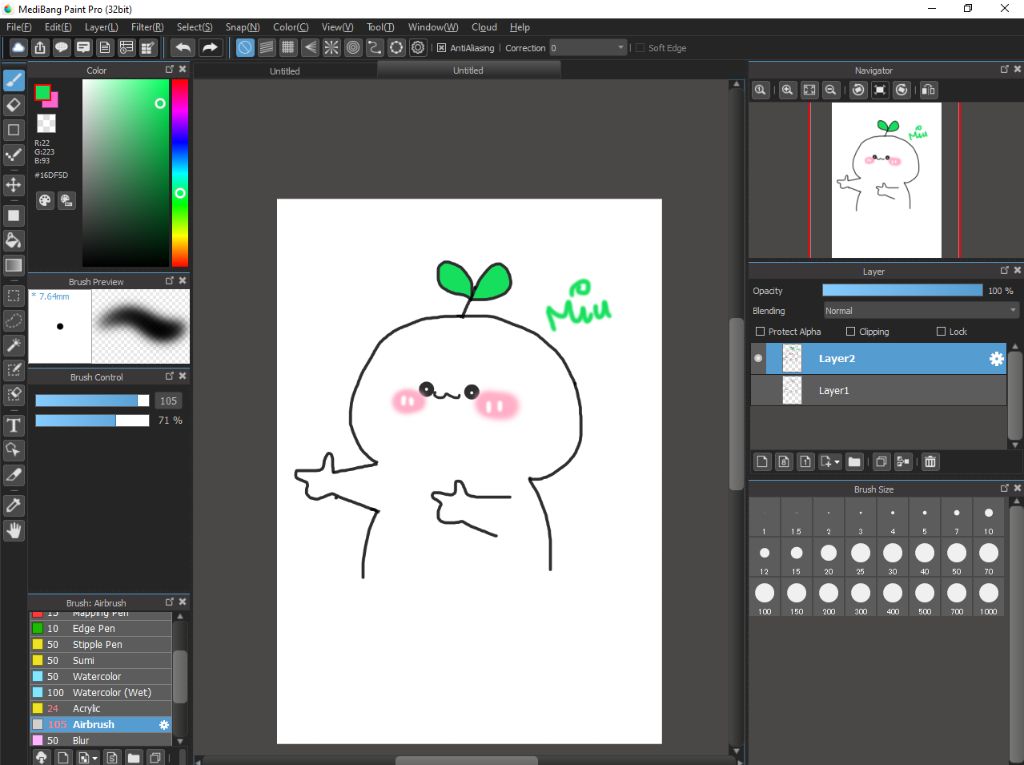Delete the selected layer with trash icon
1024x765 pixels.
[930, 462]
